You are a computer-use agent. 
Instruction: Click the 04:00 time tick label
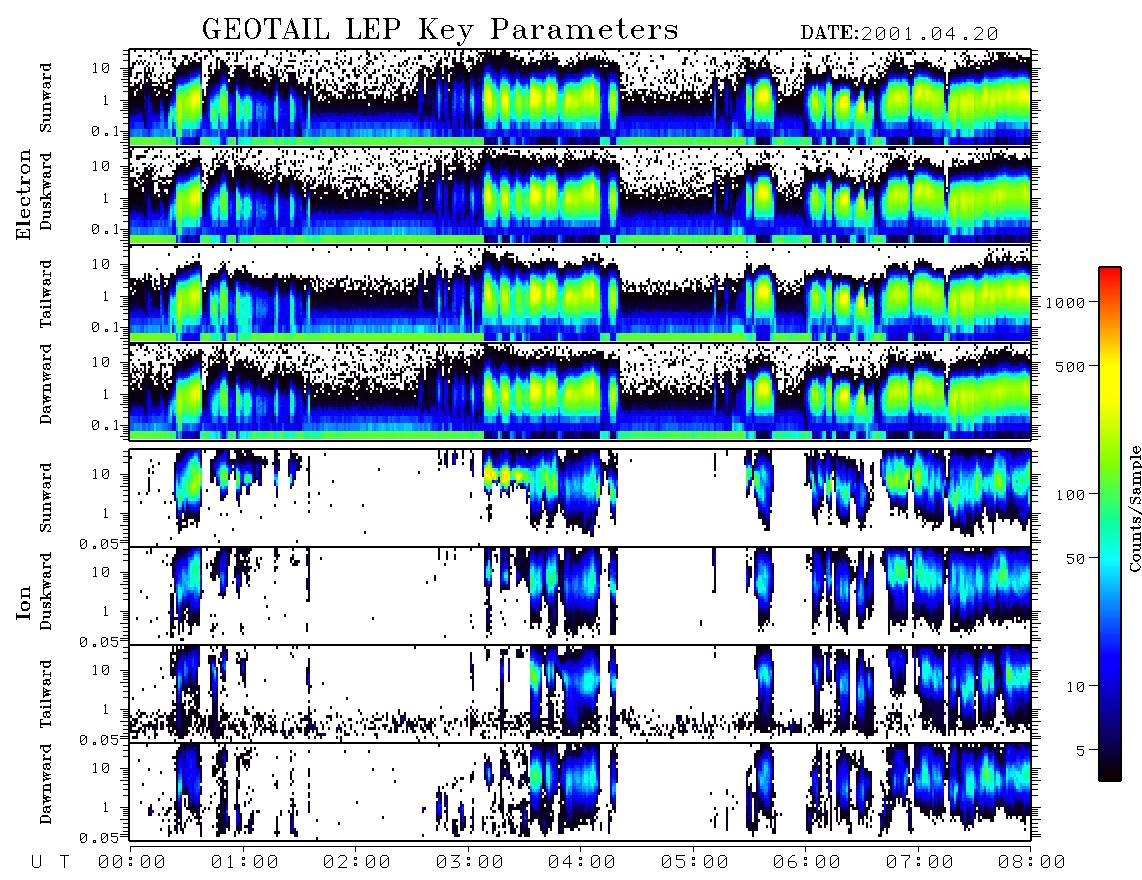(x=582, y=863)
